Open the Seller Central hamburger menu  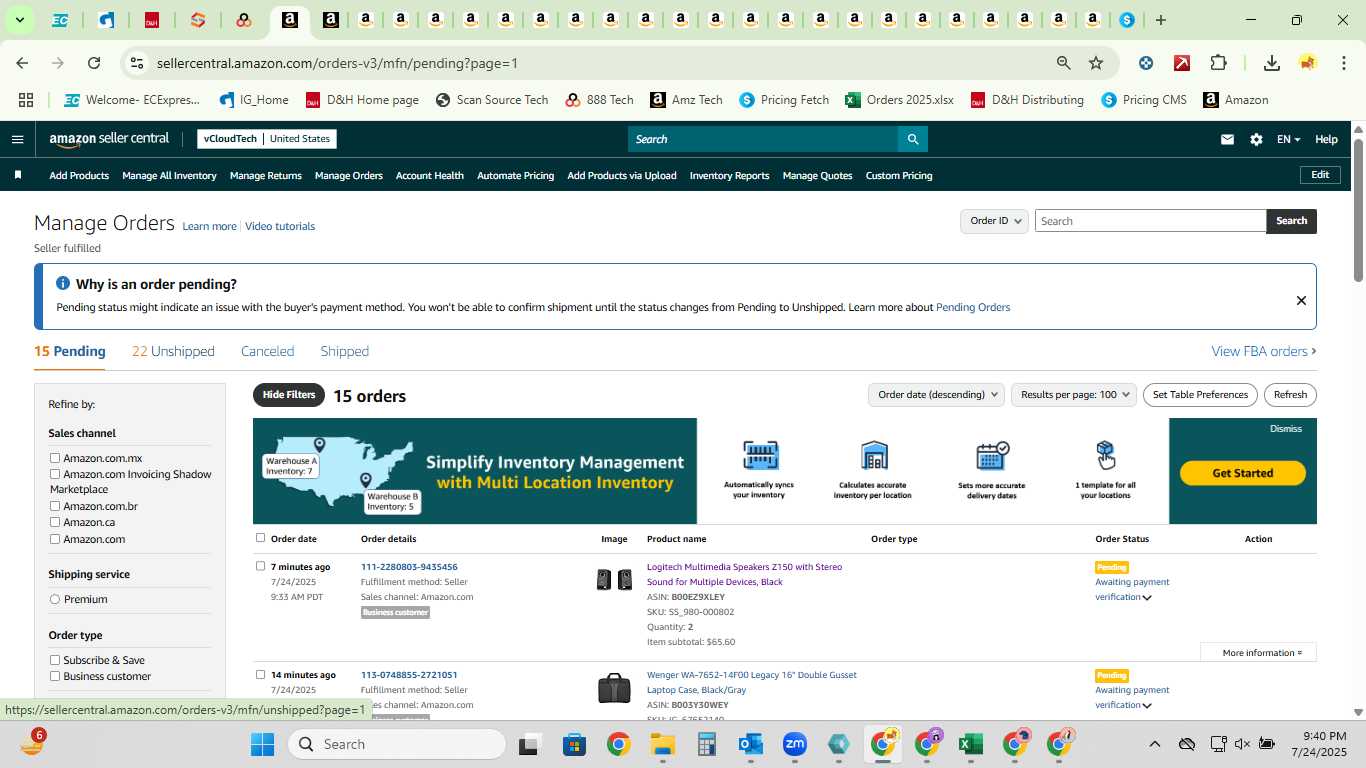[x=17, y=139]
